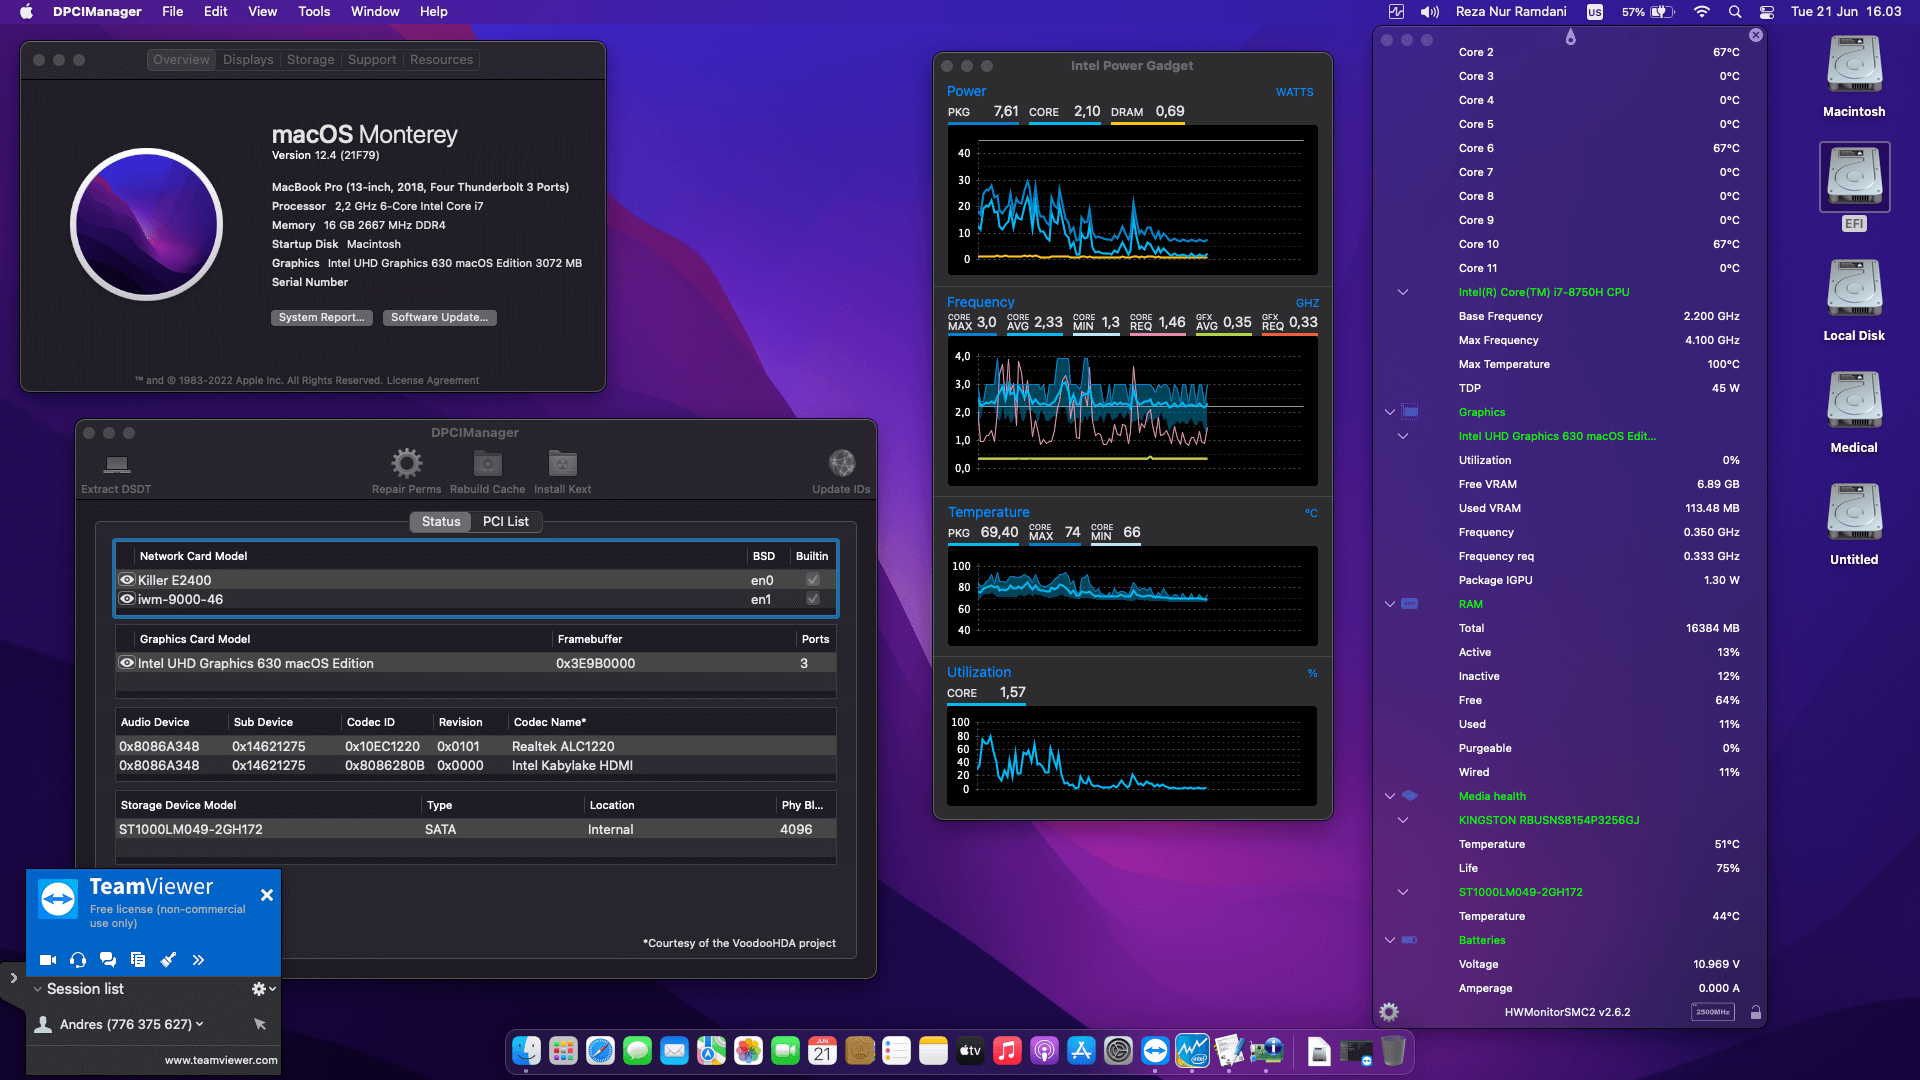
Task: Collapse the Intel UHD Graphics 630 subgroup
Action: click(x=1403, y=436)
